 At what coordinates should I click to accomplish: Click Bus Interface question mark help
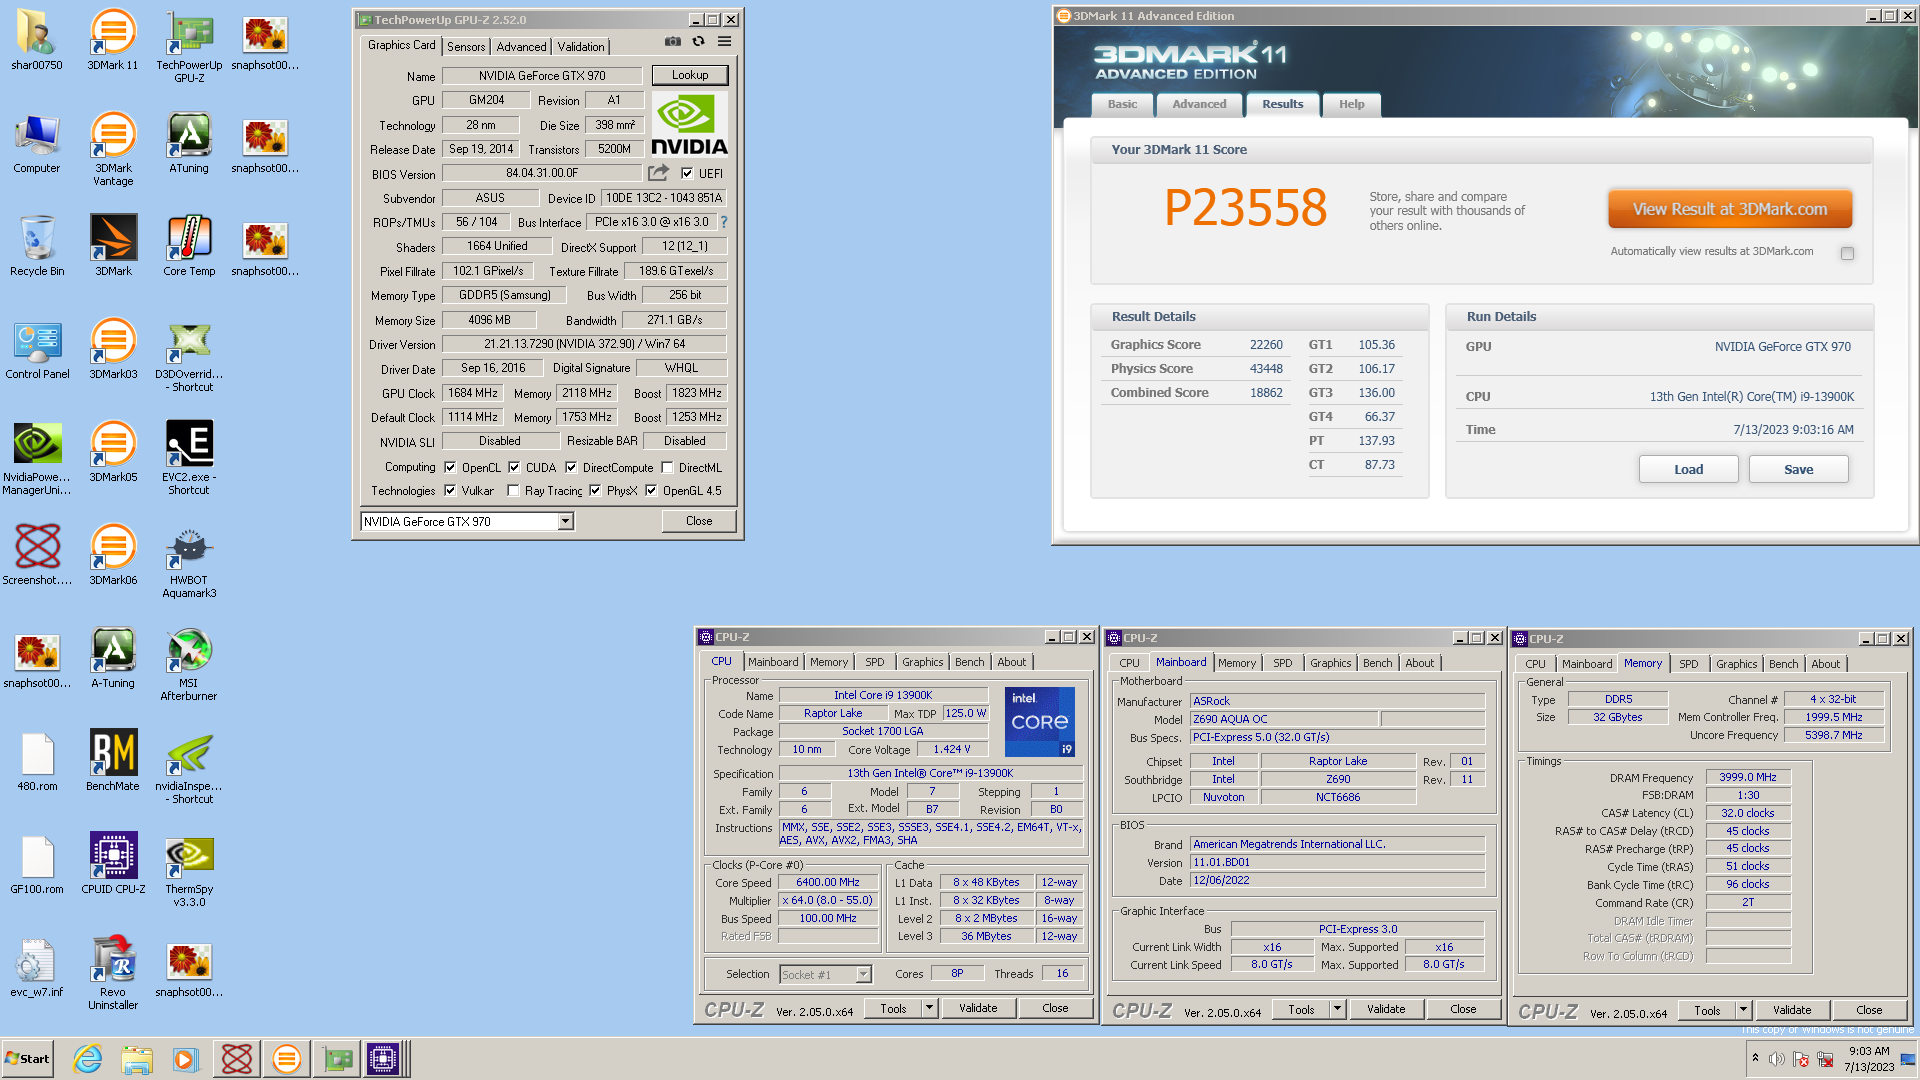coord(724,222)
